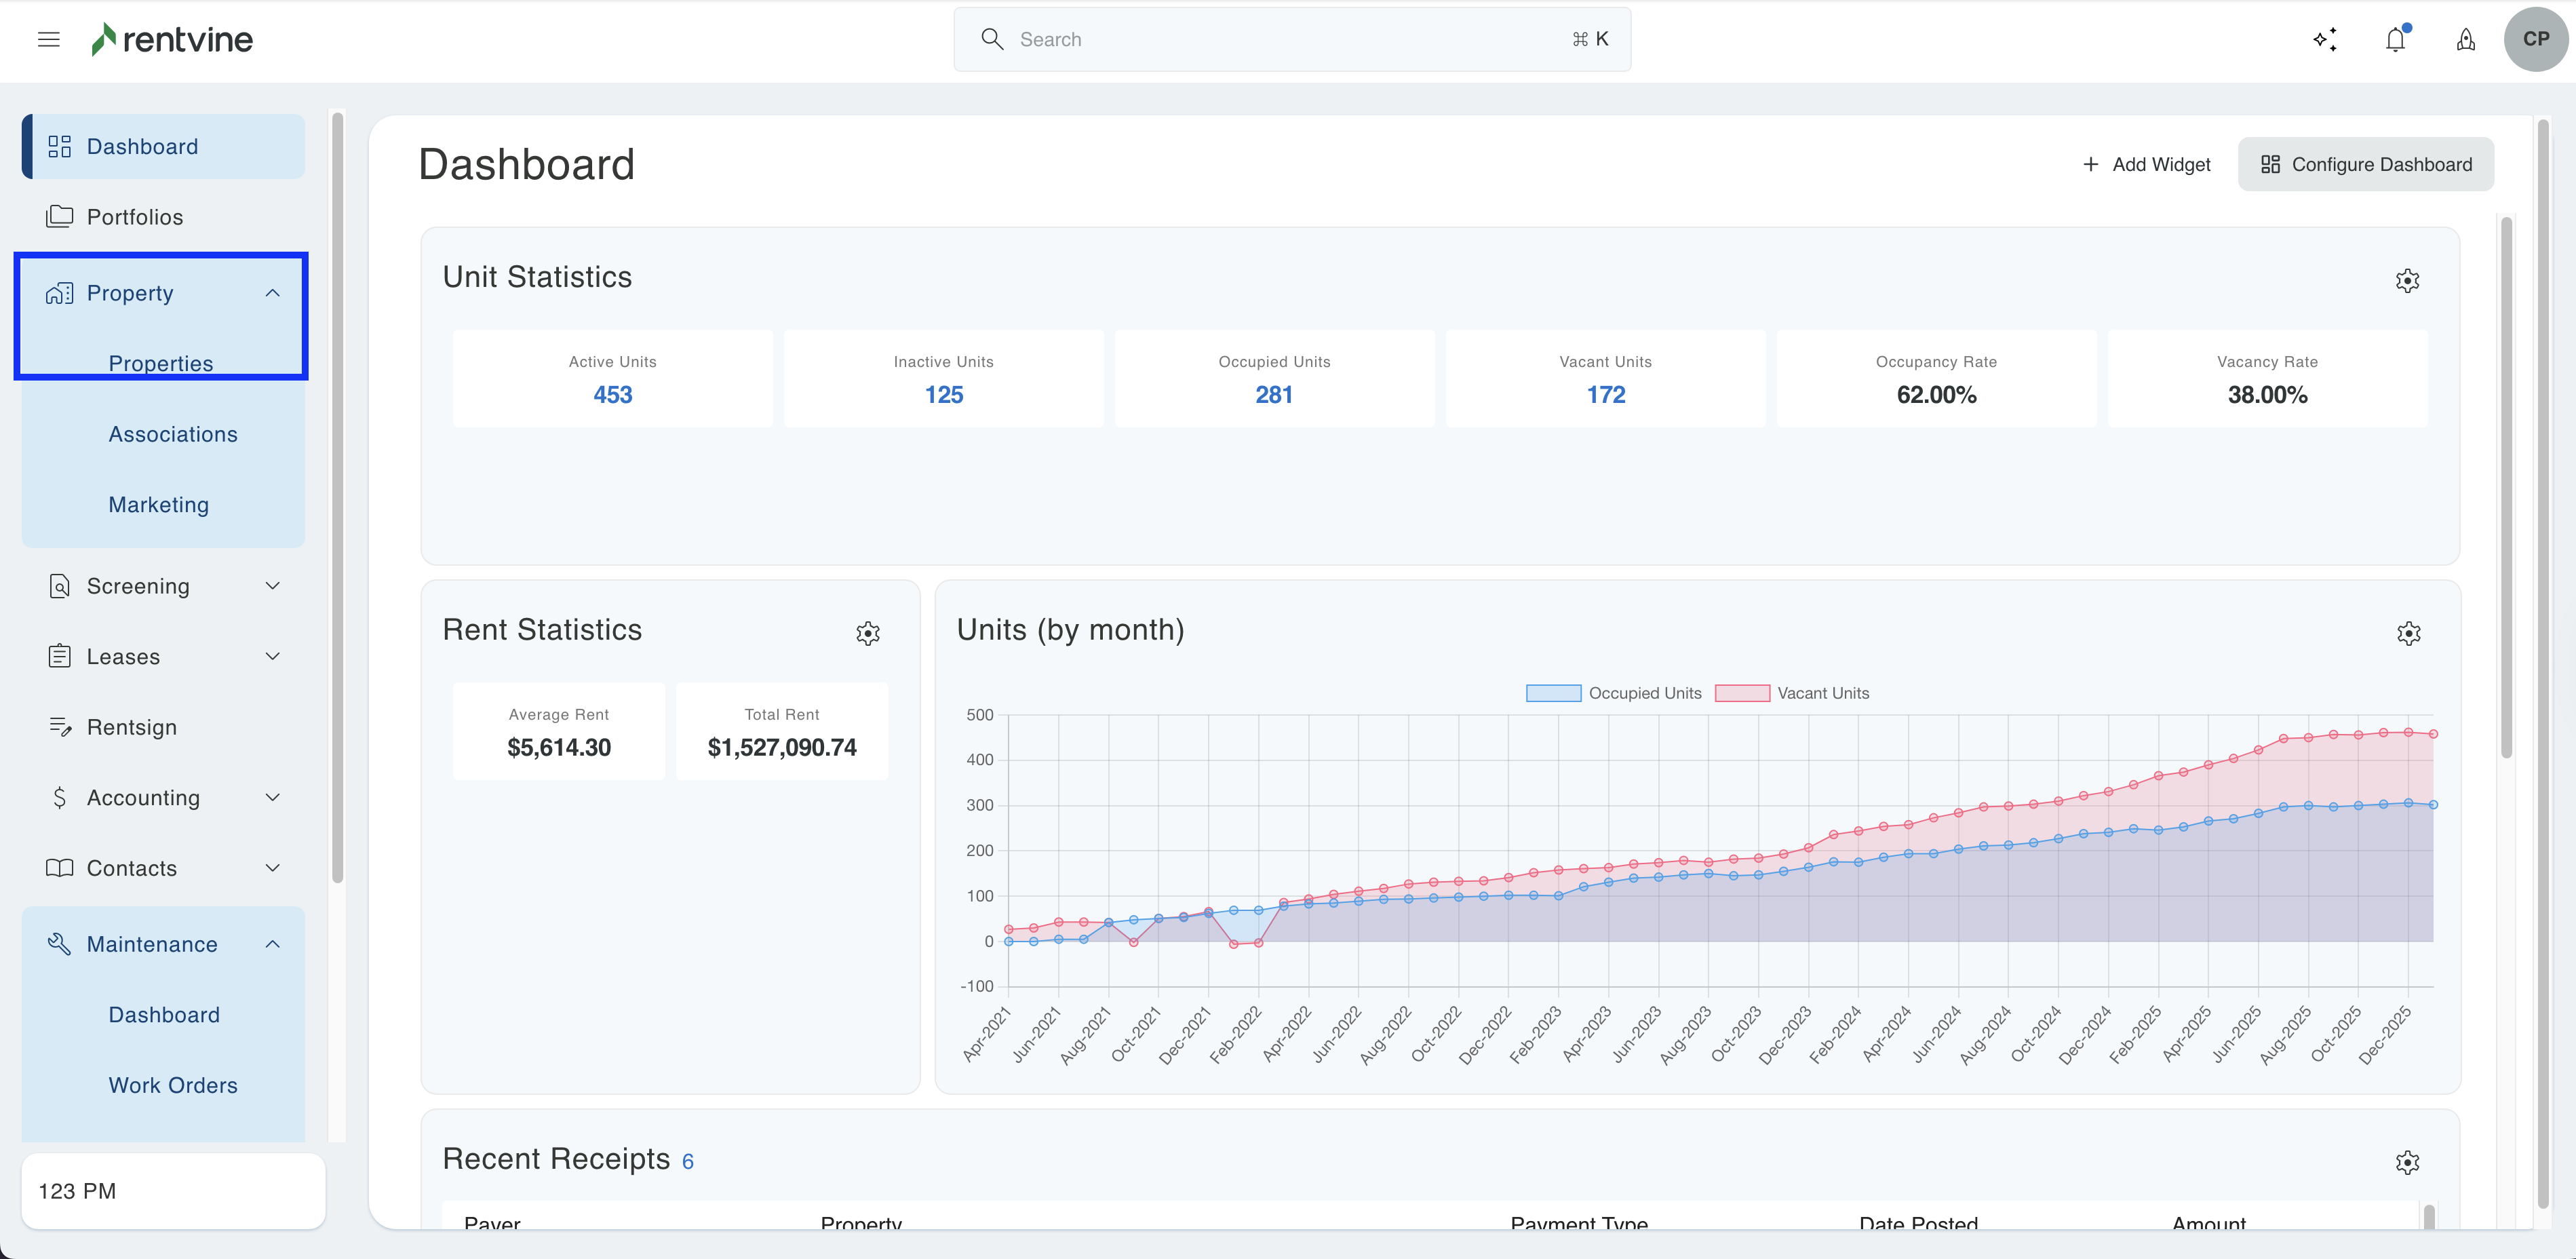Screen dimensions: 2576x1259
Task: Click the CP user avatar
Action: (2535, 40)
